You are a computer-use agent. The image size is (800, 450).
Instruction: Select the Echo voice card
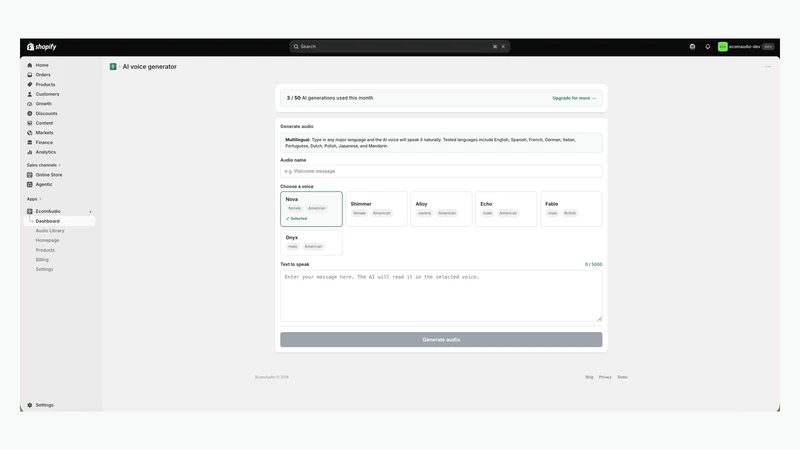[506, 209]
